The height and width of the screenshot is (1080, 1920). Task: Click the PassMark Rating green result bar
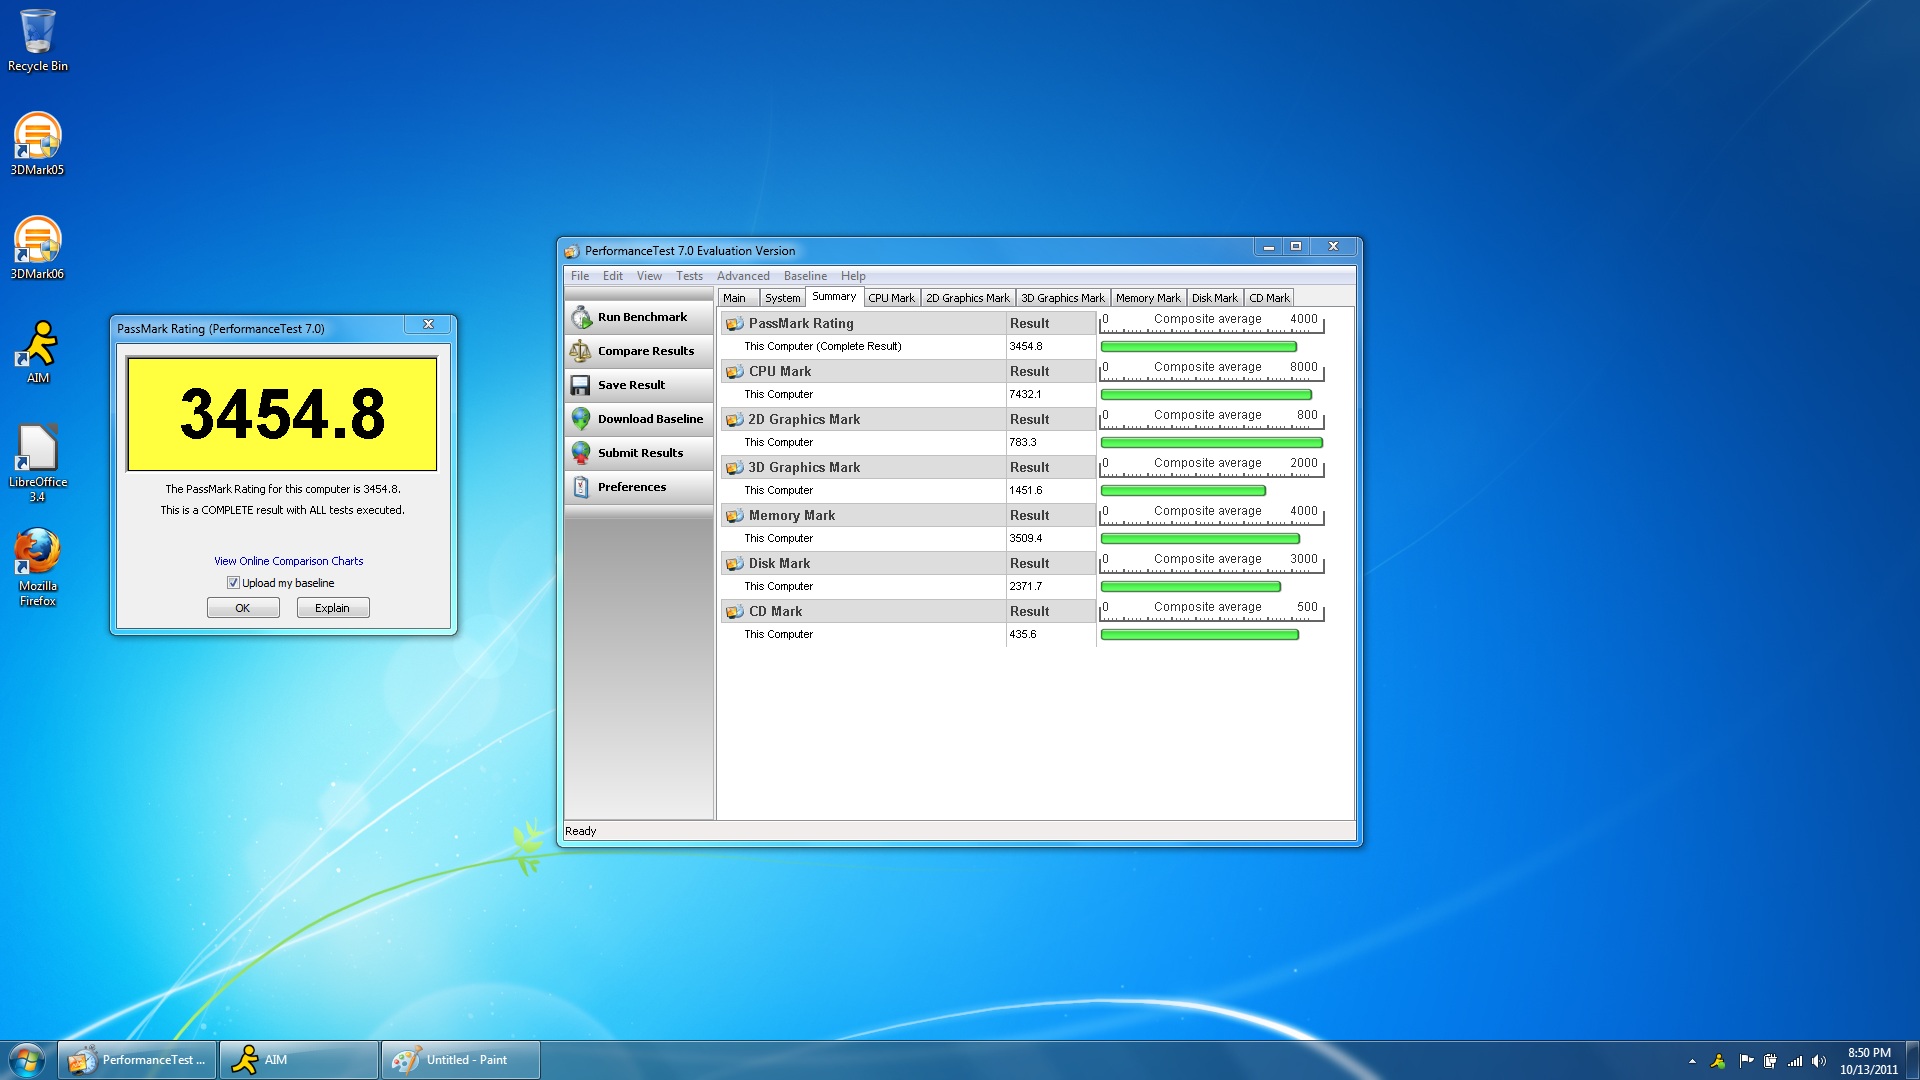pyautogui.click(x=1198, y=347)
